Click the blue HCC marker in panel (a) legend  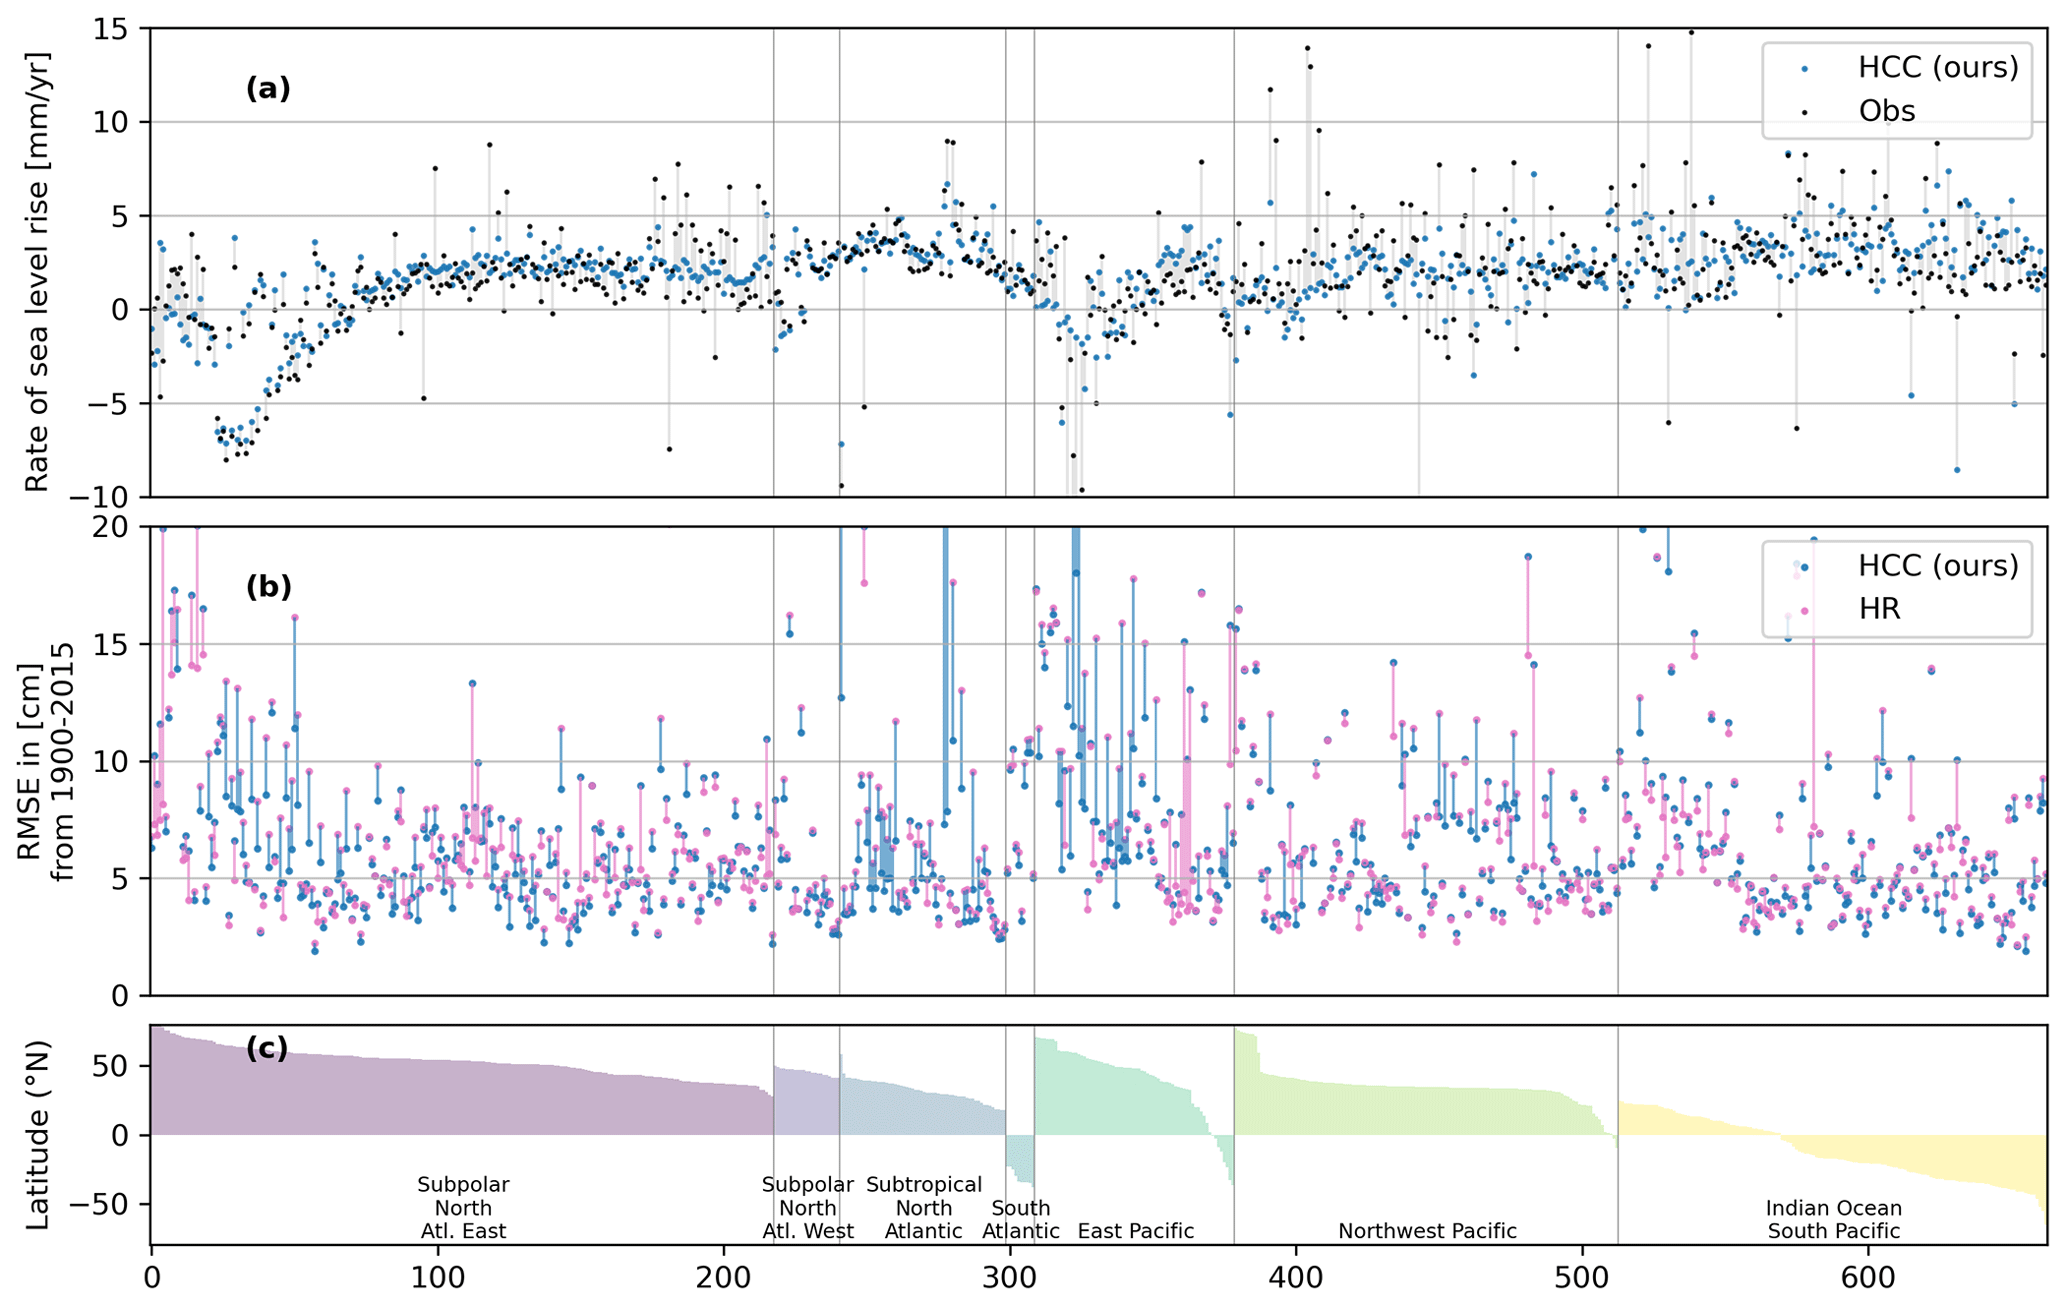coord(1804,69)
